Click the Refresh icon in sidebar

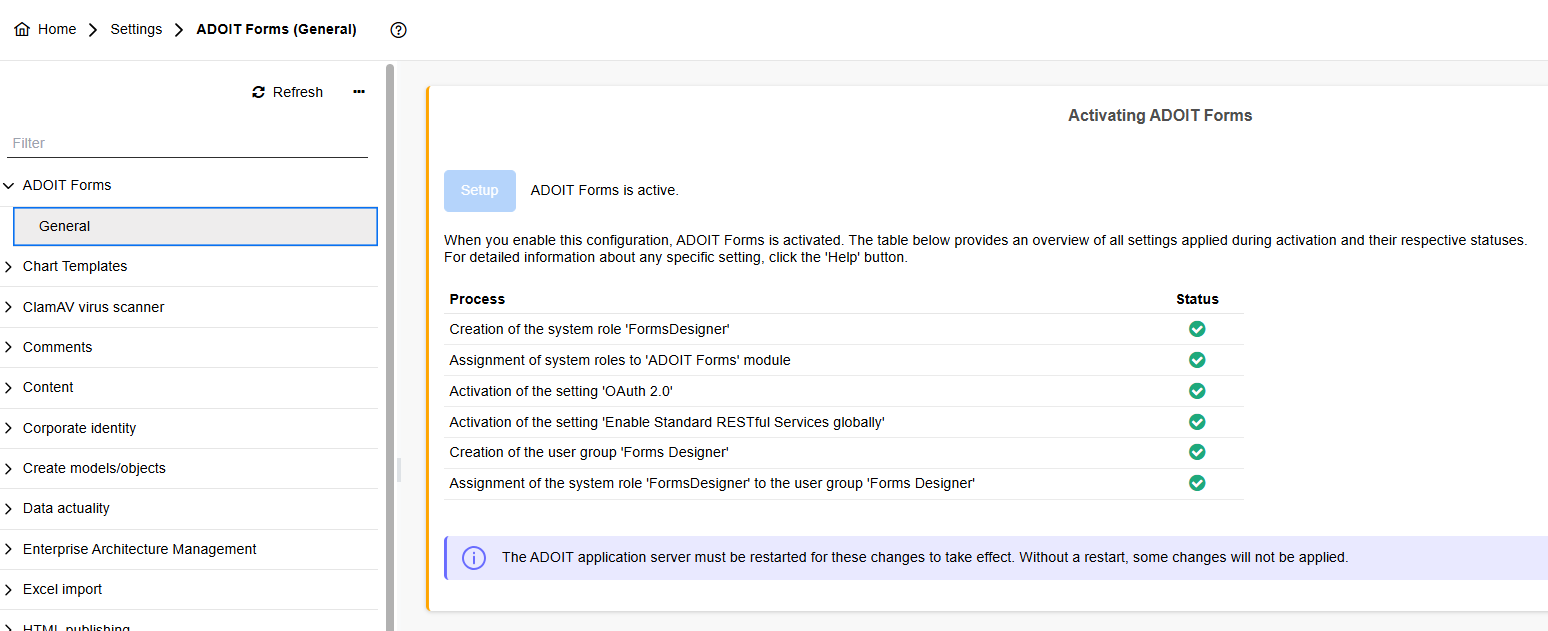[259, 92]
